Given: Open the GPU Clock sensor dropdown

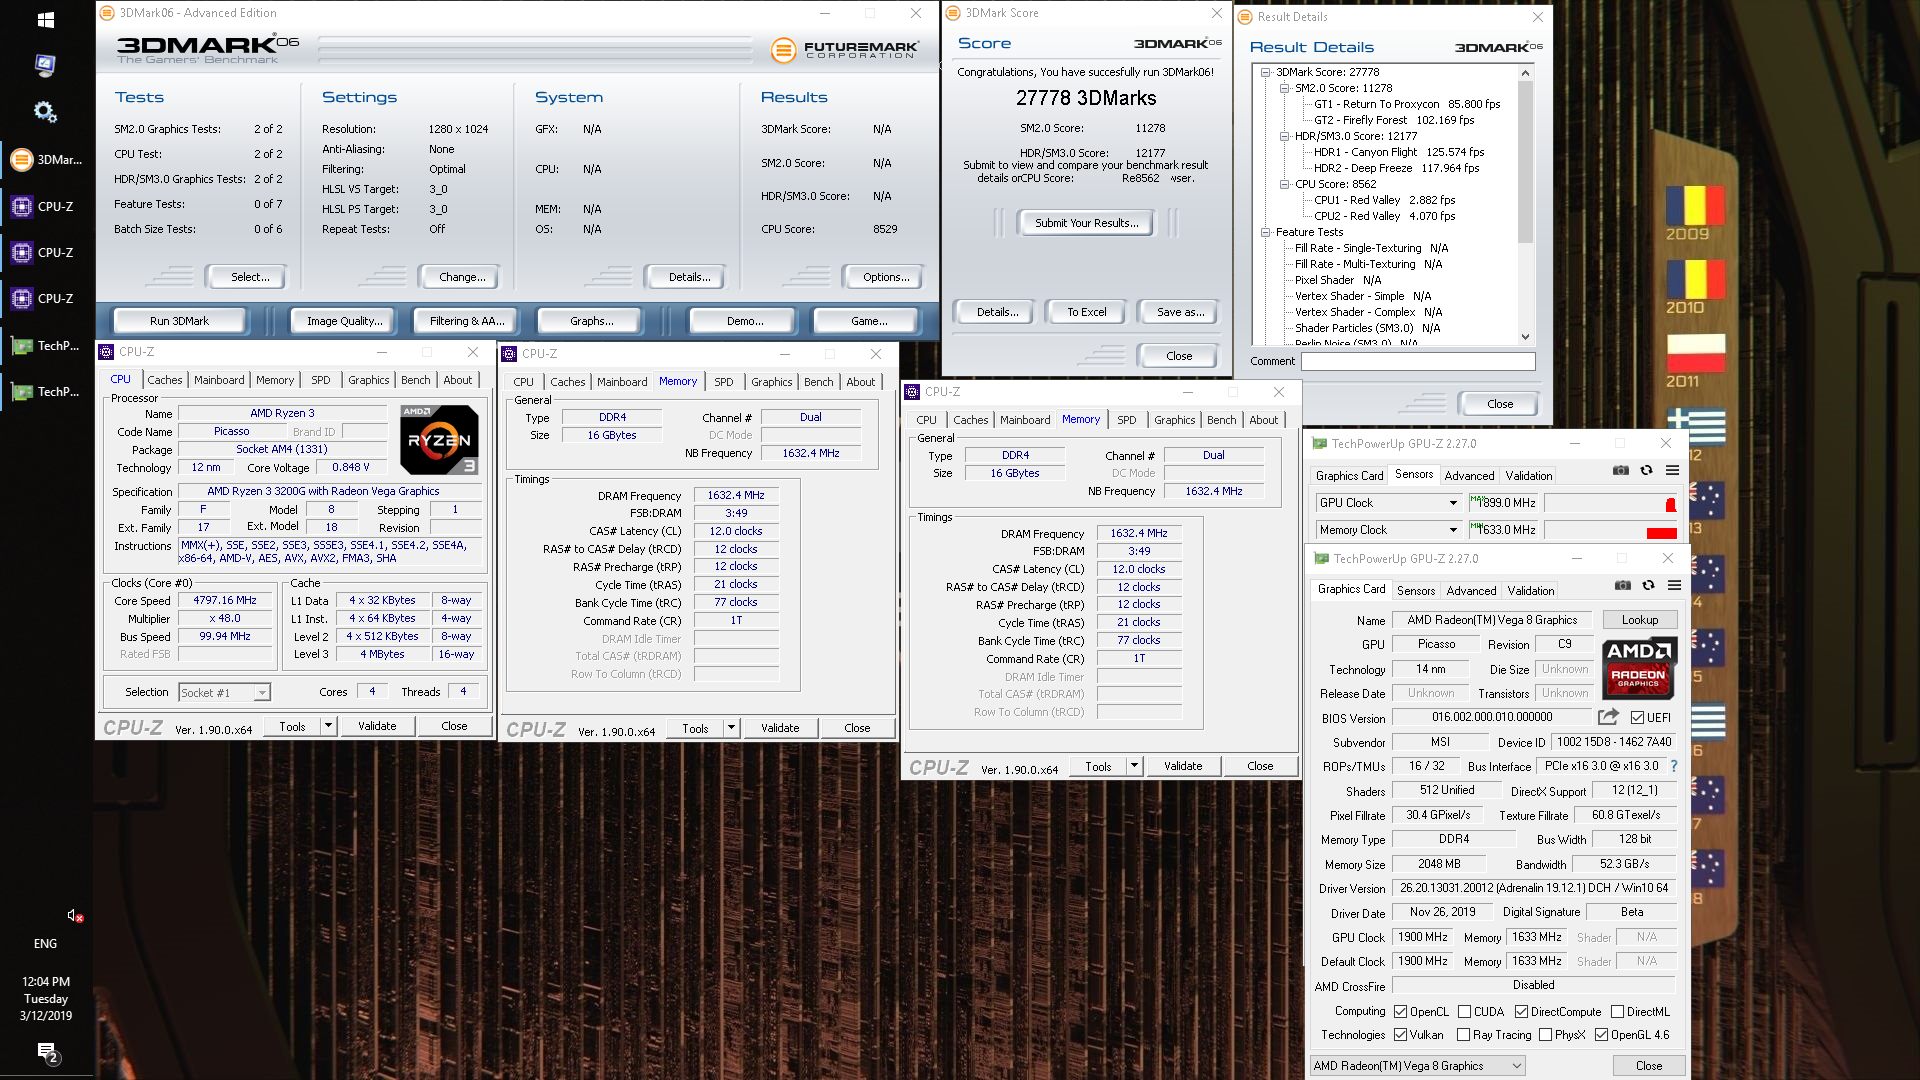Looking at the screenshot, I should 1389,503.
